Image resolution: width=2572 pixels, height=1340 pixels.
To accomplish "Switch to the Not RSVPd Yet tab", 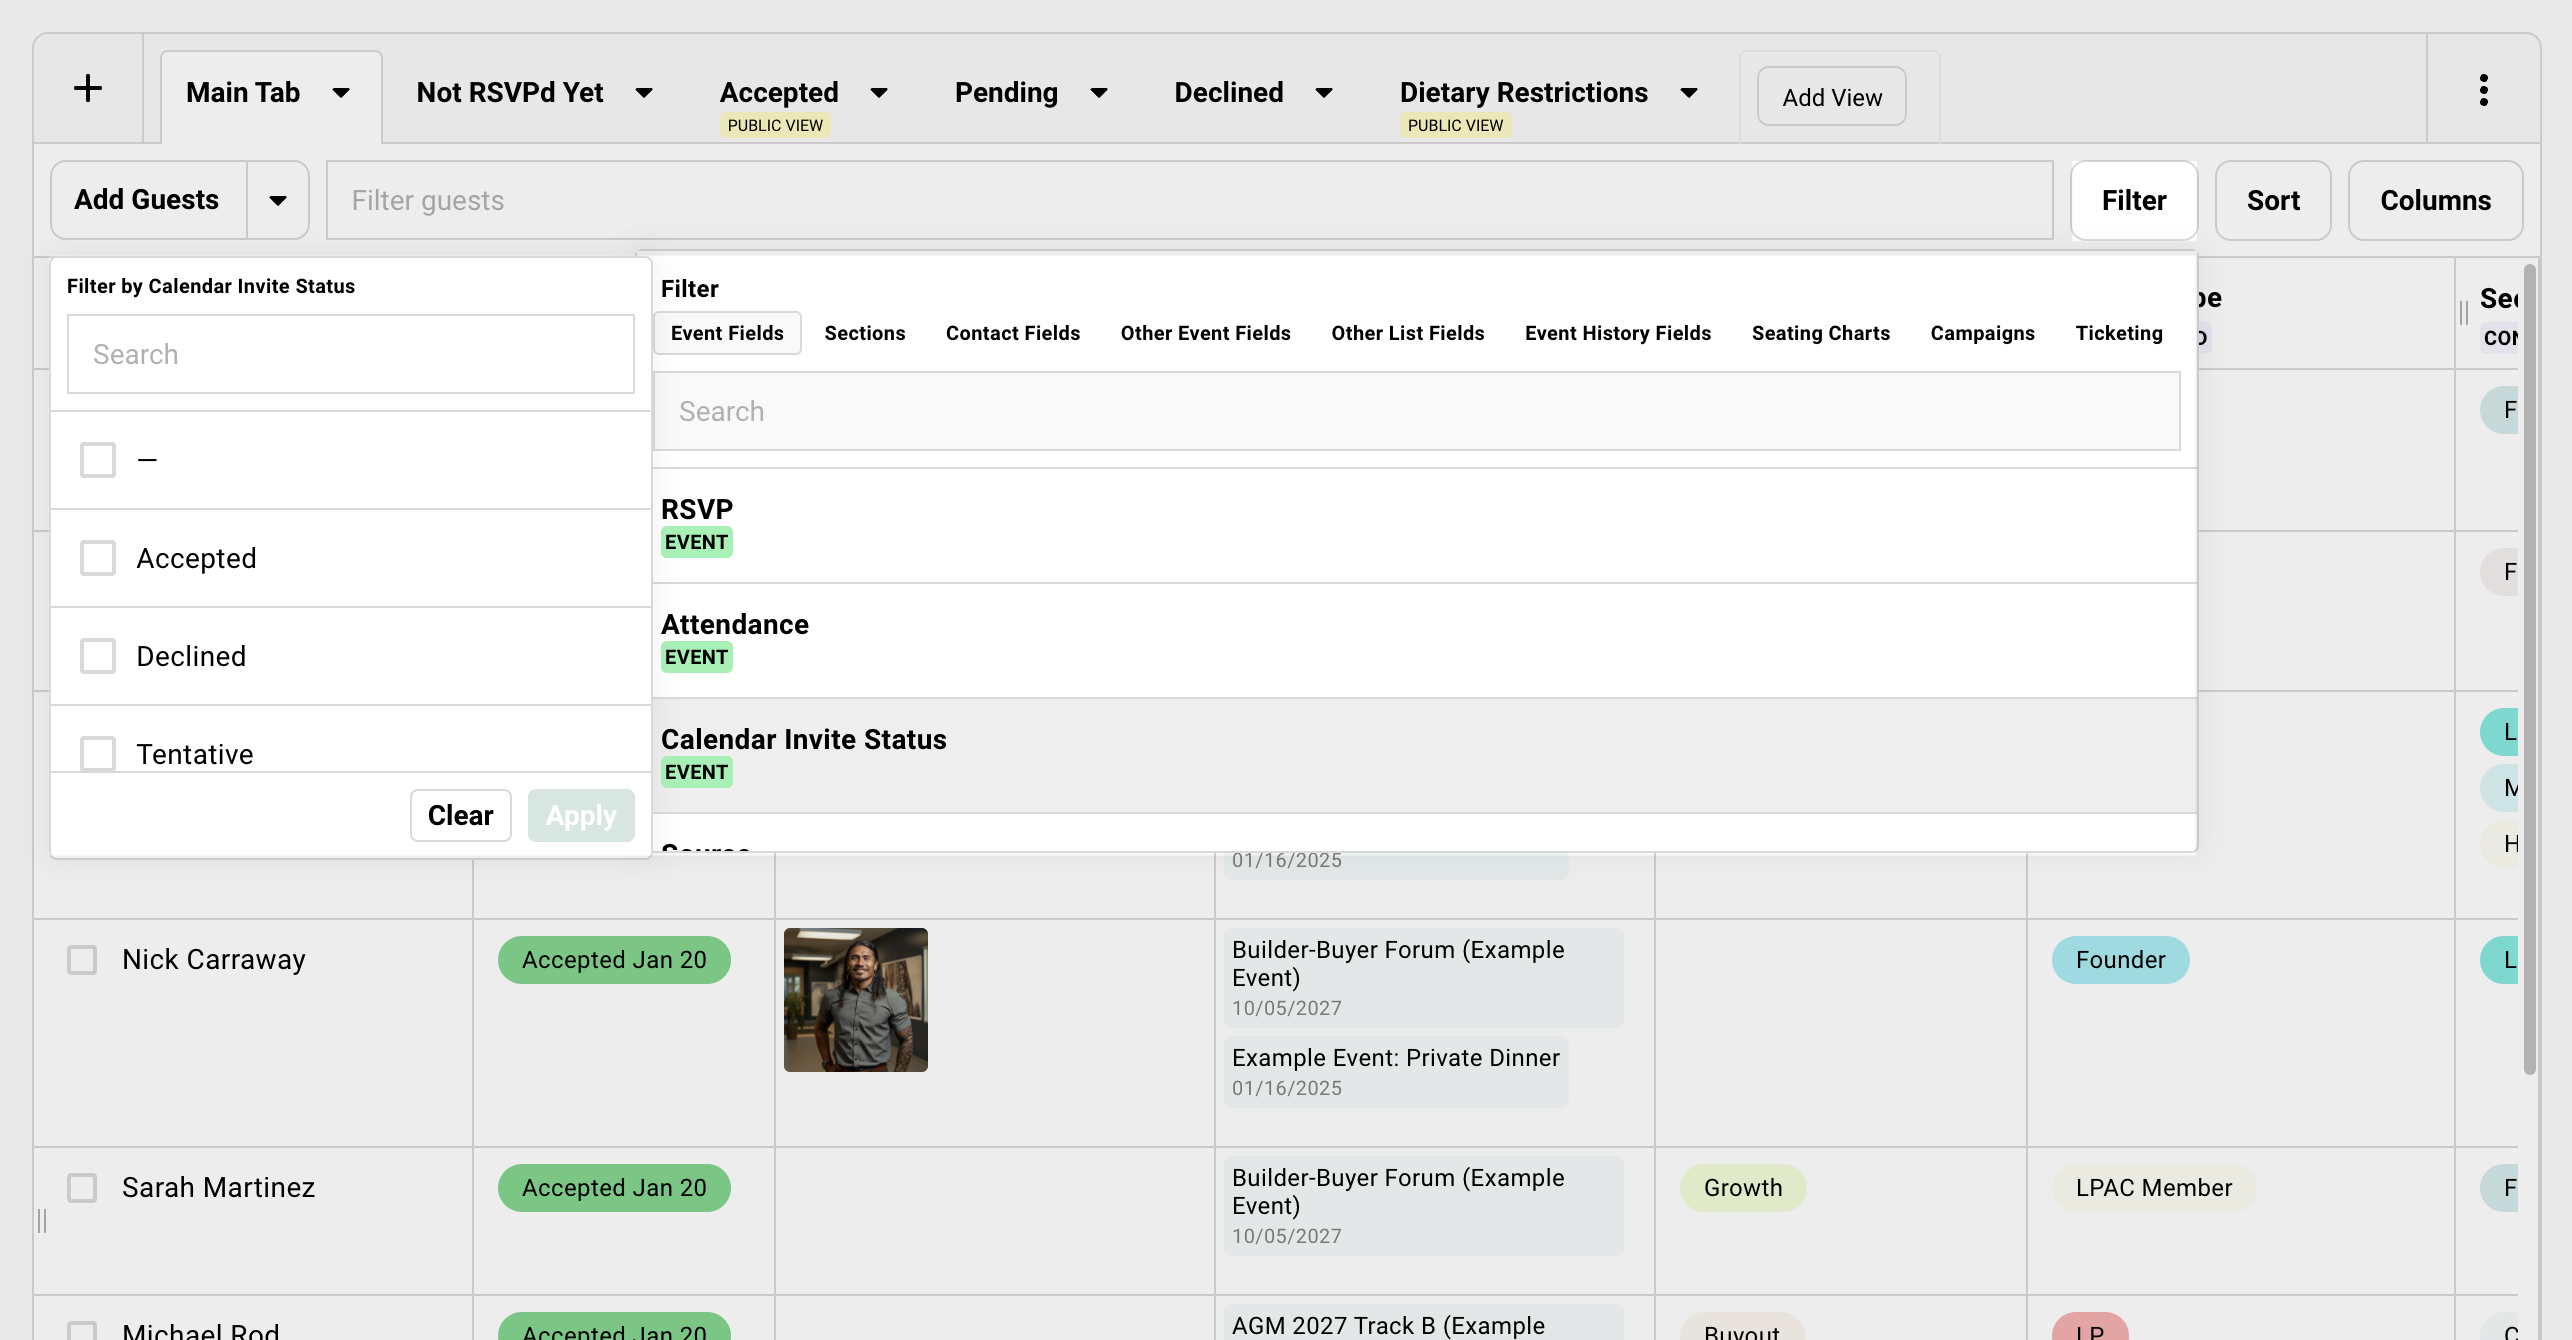I will pos(510,92).
